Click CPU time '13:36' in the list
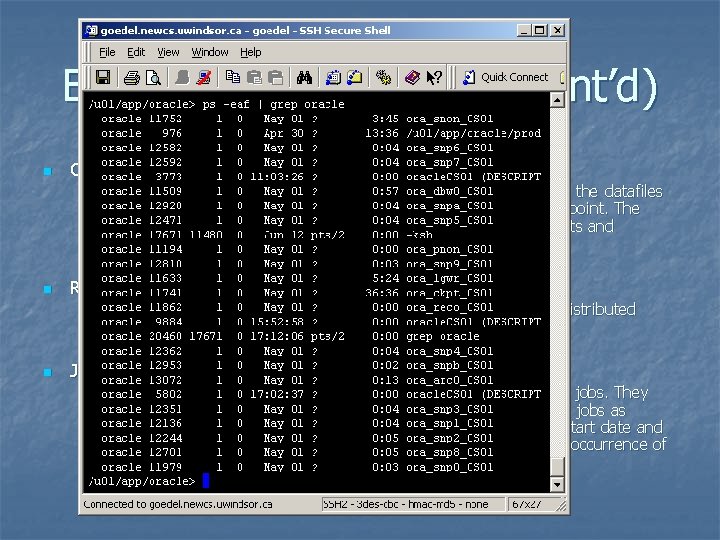720x540 pixels. click(382, 133)
